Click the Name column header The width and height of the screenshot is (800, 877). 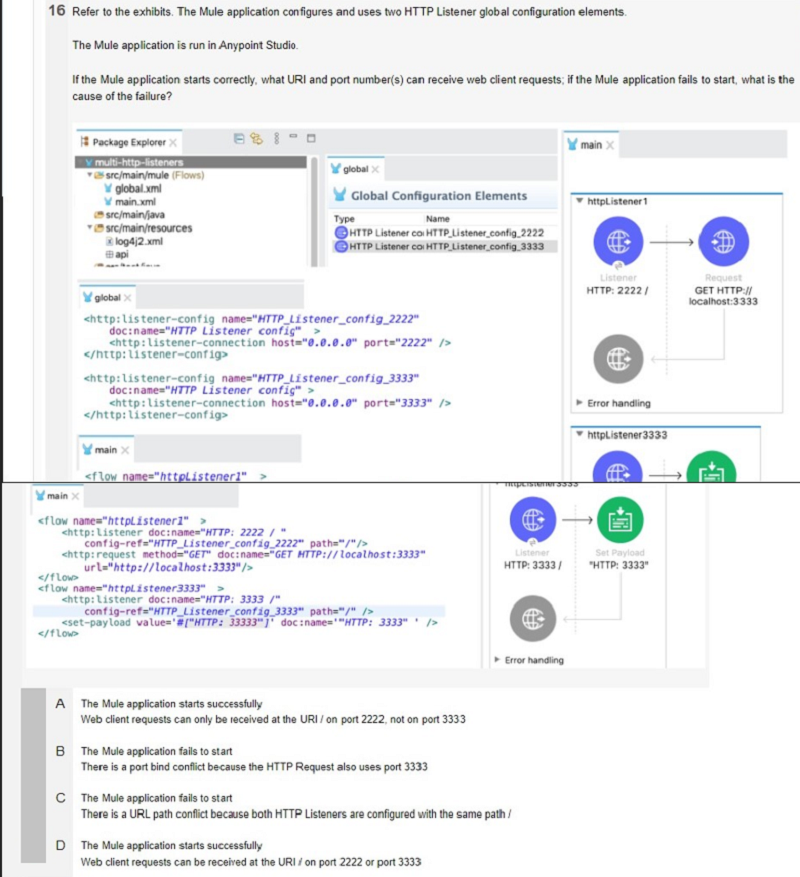pyautogui.click(x=437, y=219)
